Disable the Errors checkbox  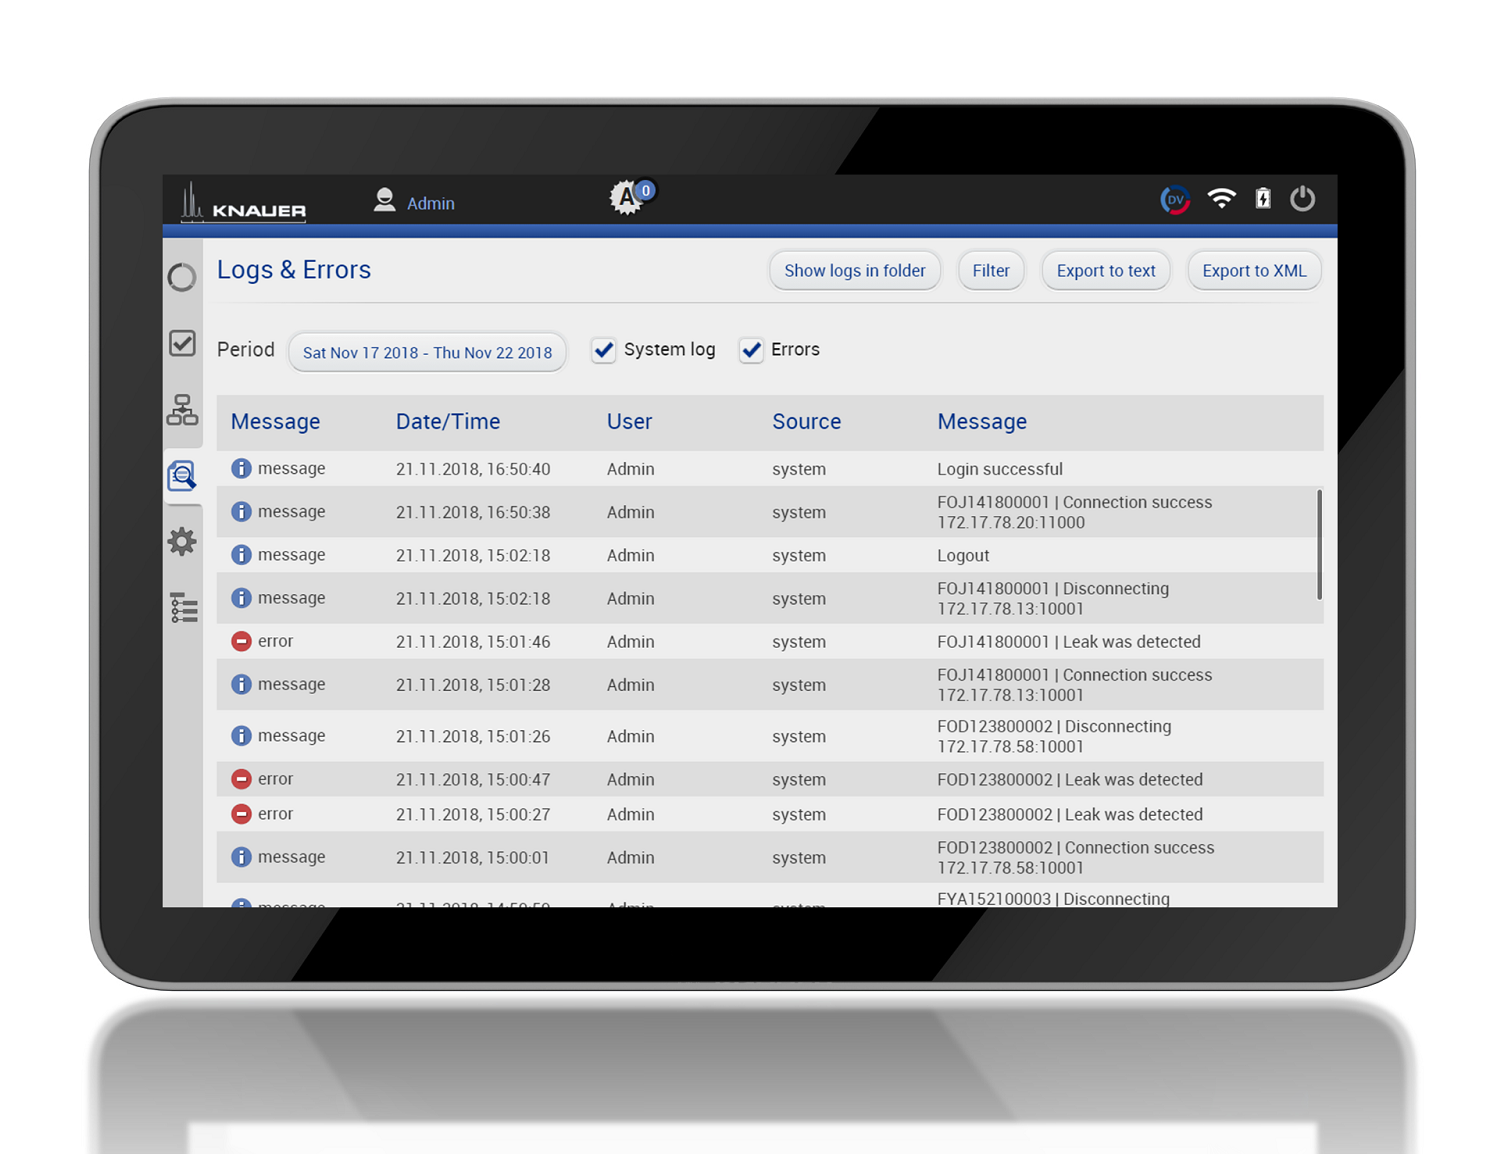pos(751,350)
